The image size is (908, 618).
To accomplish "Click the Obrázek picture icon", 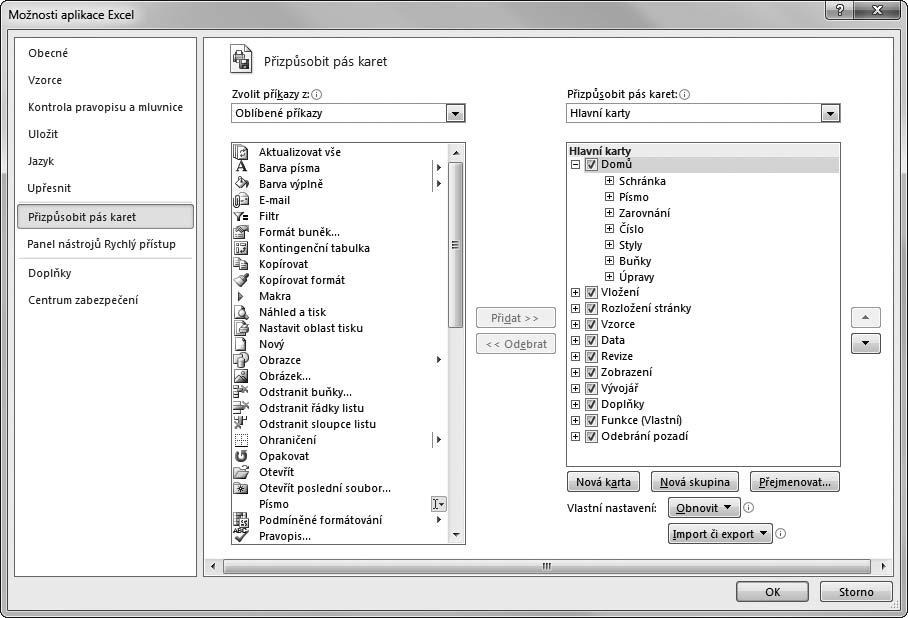I will (x=241, y=376).
